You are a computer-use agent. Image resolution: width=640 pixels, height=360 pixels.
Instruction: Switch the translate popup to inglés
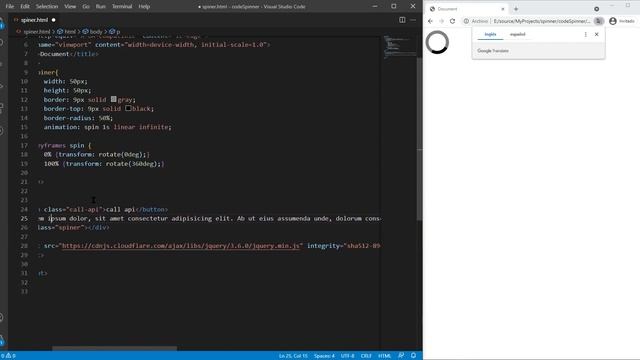point(490,34)
